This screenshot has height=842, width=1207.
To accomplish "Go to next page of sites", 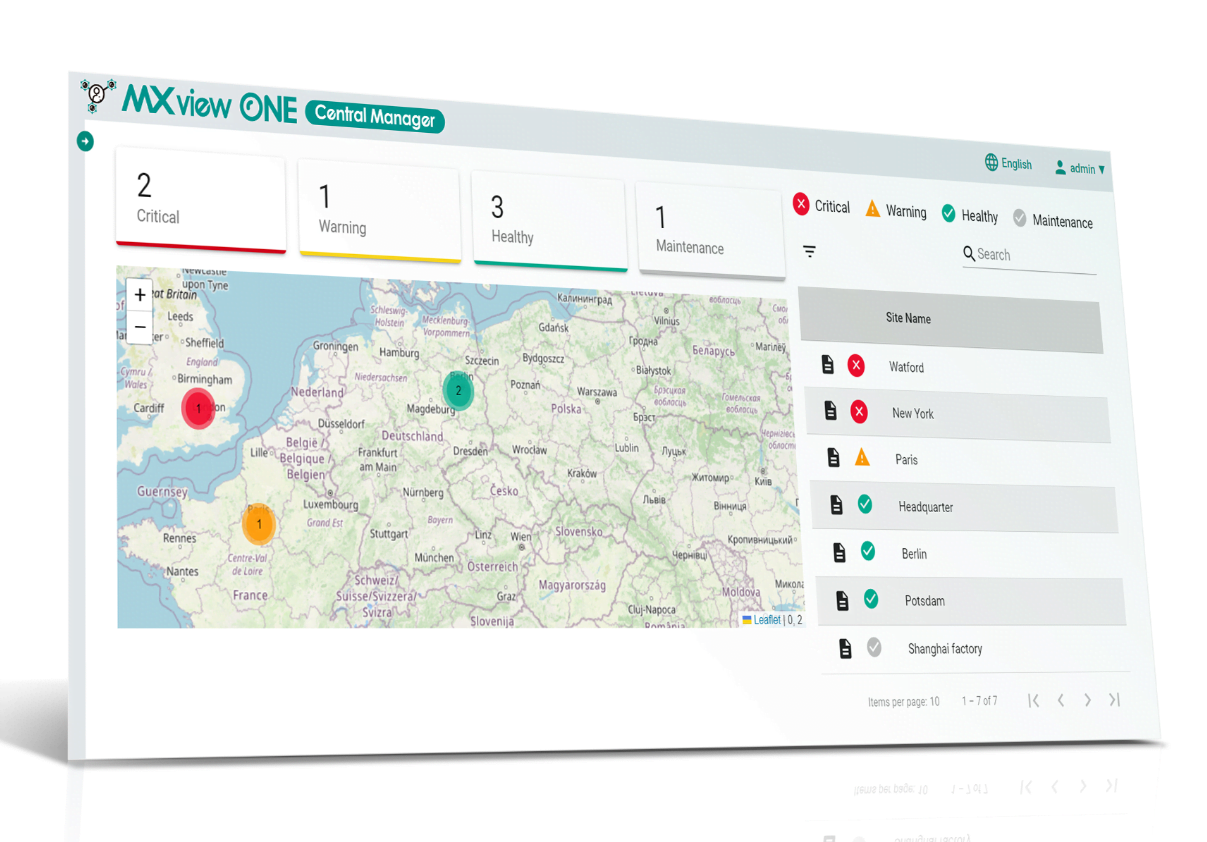I will [1088, 700].
